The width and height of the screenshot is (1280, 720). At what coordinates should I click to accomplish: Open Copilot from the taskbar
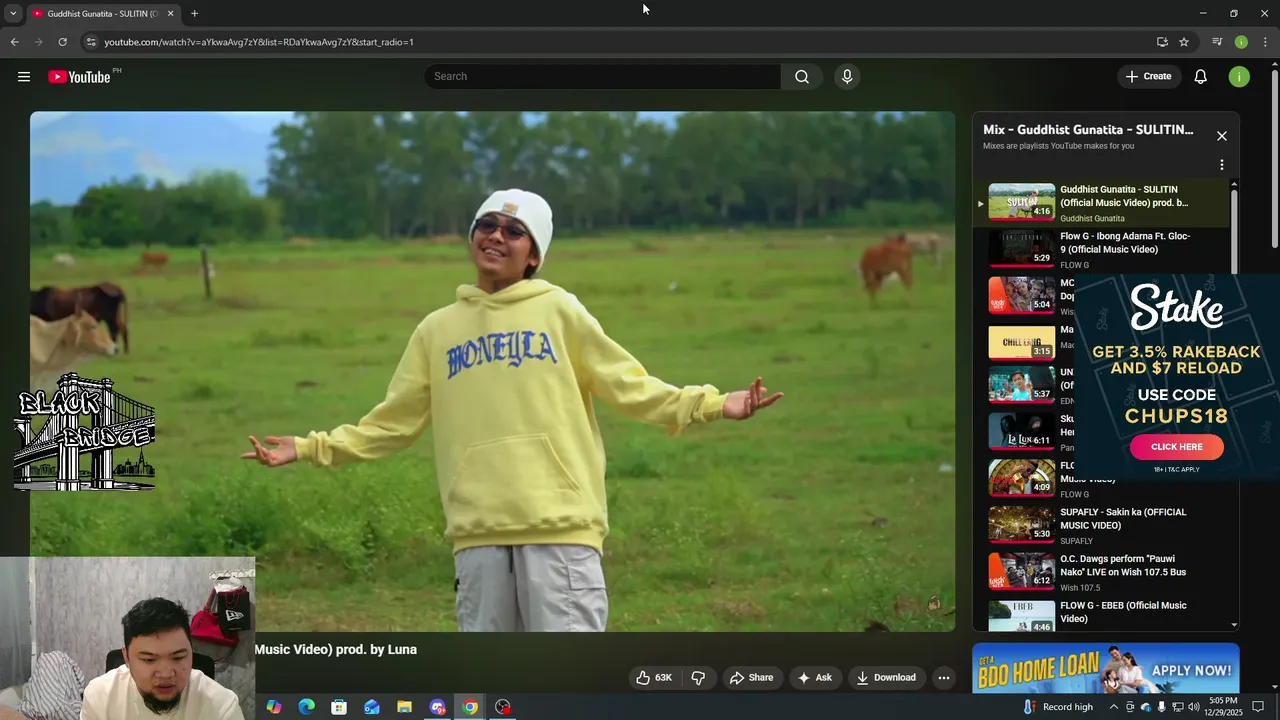tap(274, 707)
